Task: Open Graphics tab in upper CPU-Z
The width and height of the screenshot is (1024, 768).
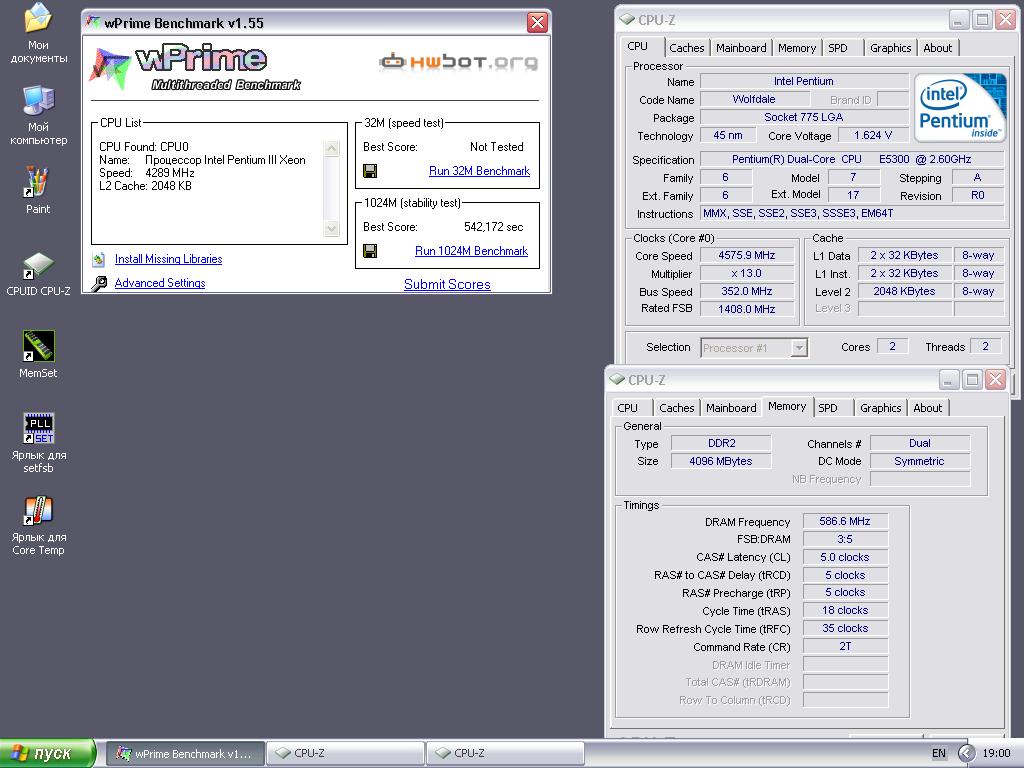Action: (890, 48)
